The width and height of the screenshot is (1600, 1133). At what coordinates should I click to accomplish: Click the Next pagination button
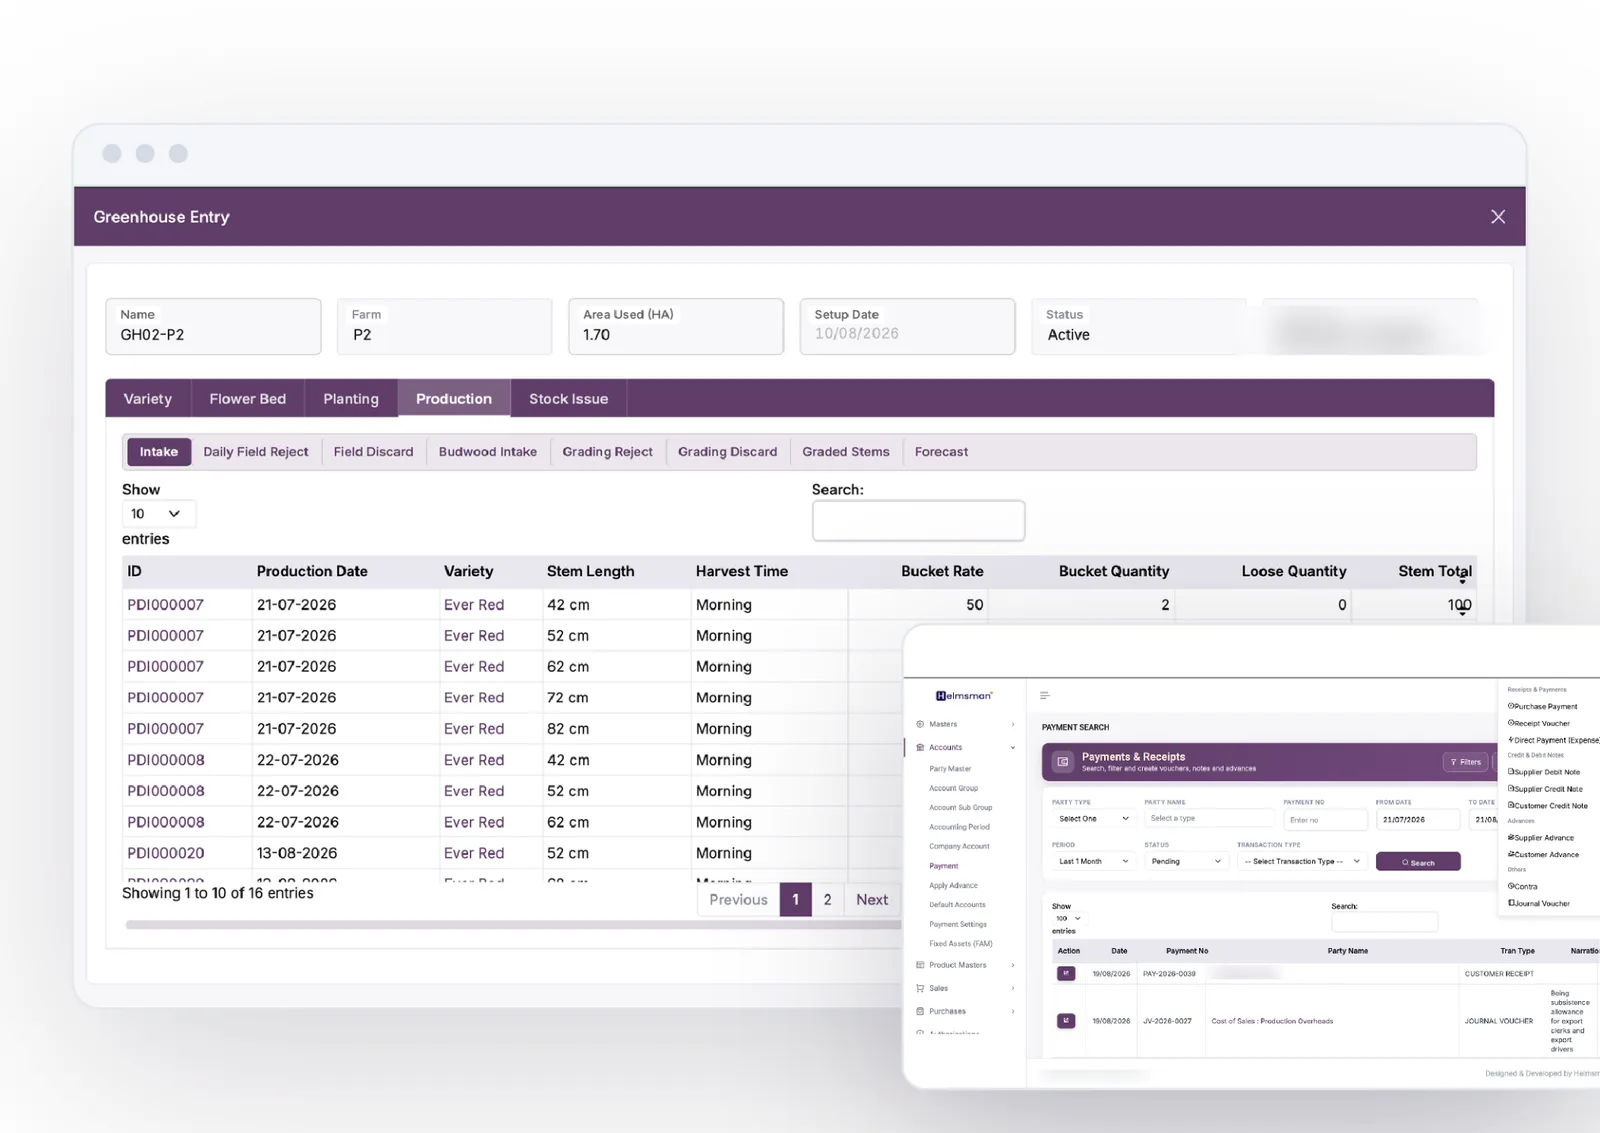pos(872,900)
